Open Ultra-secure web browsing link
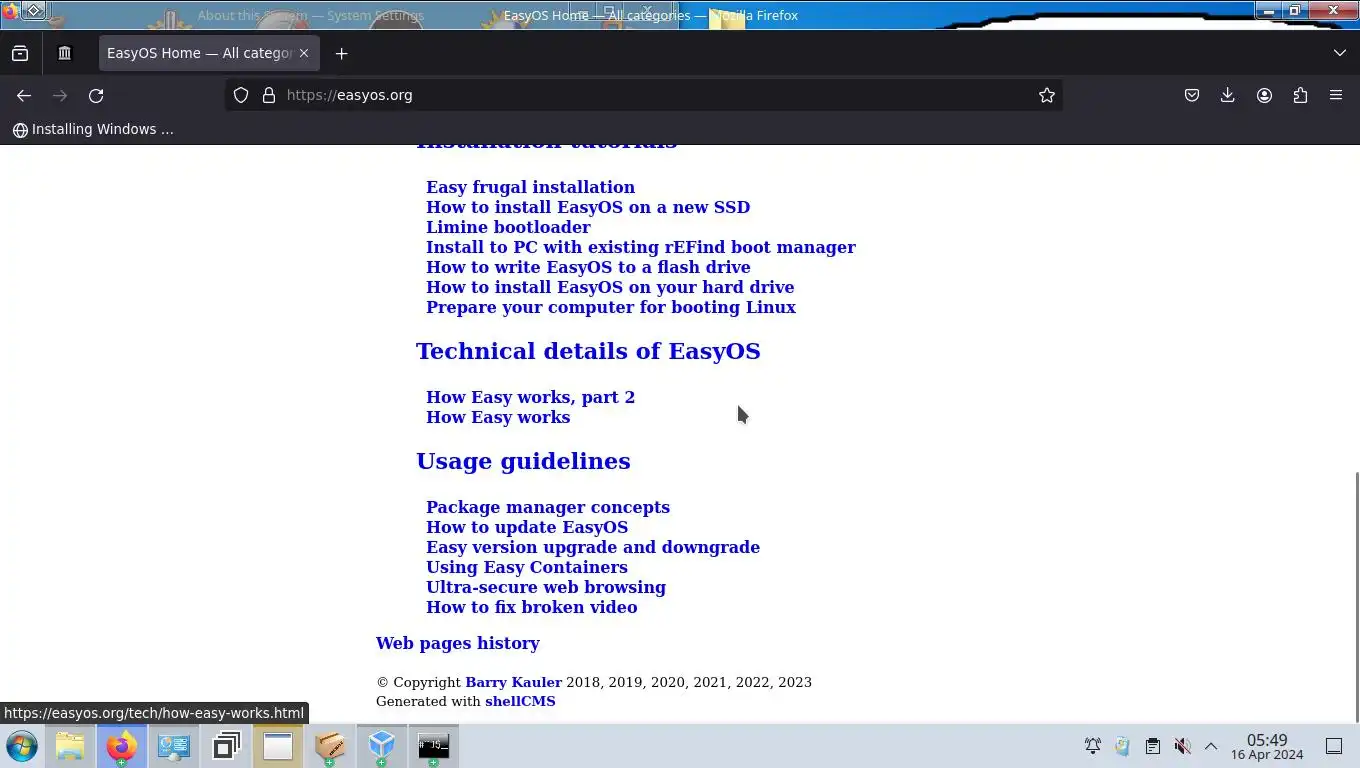The height and width of the screenshot is (768, 1360). [x=546, y=587]
